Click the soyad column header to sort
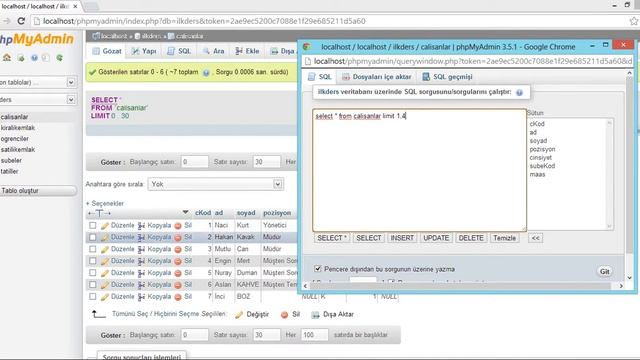 (x=246, y=213)
